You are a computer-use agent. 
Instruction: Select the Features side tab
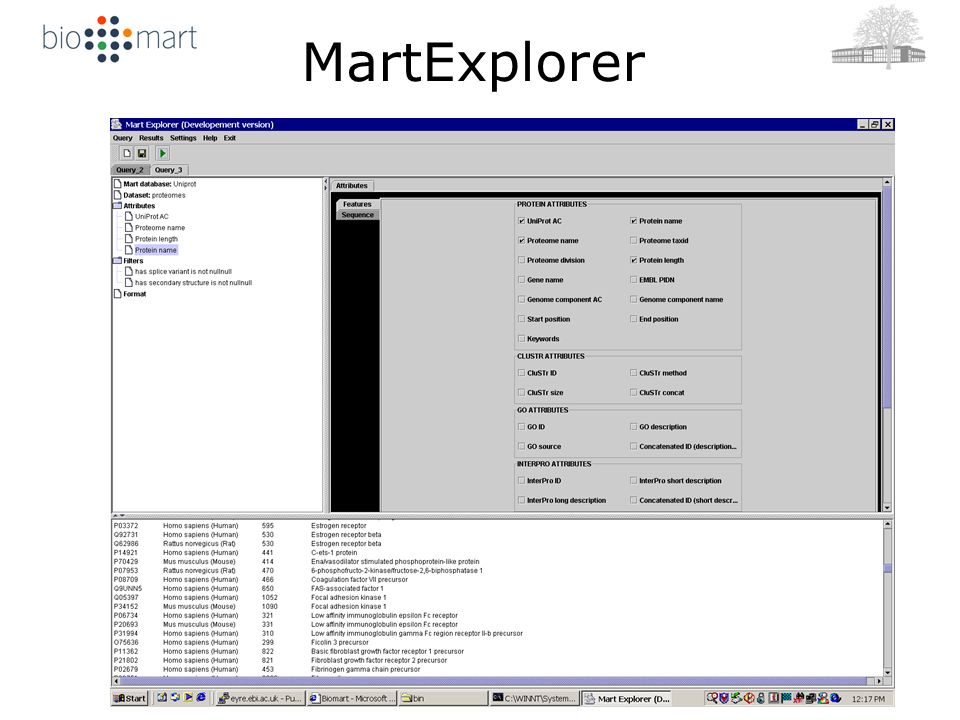point(357,204)
